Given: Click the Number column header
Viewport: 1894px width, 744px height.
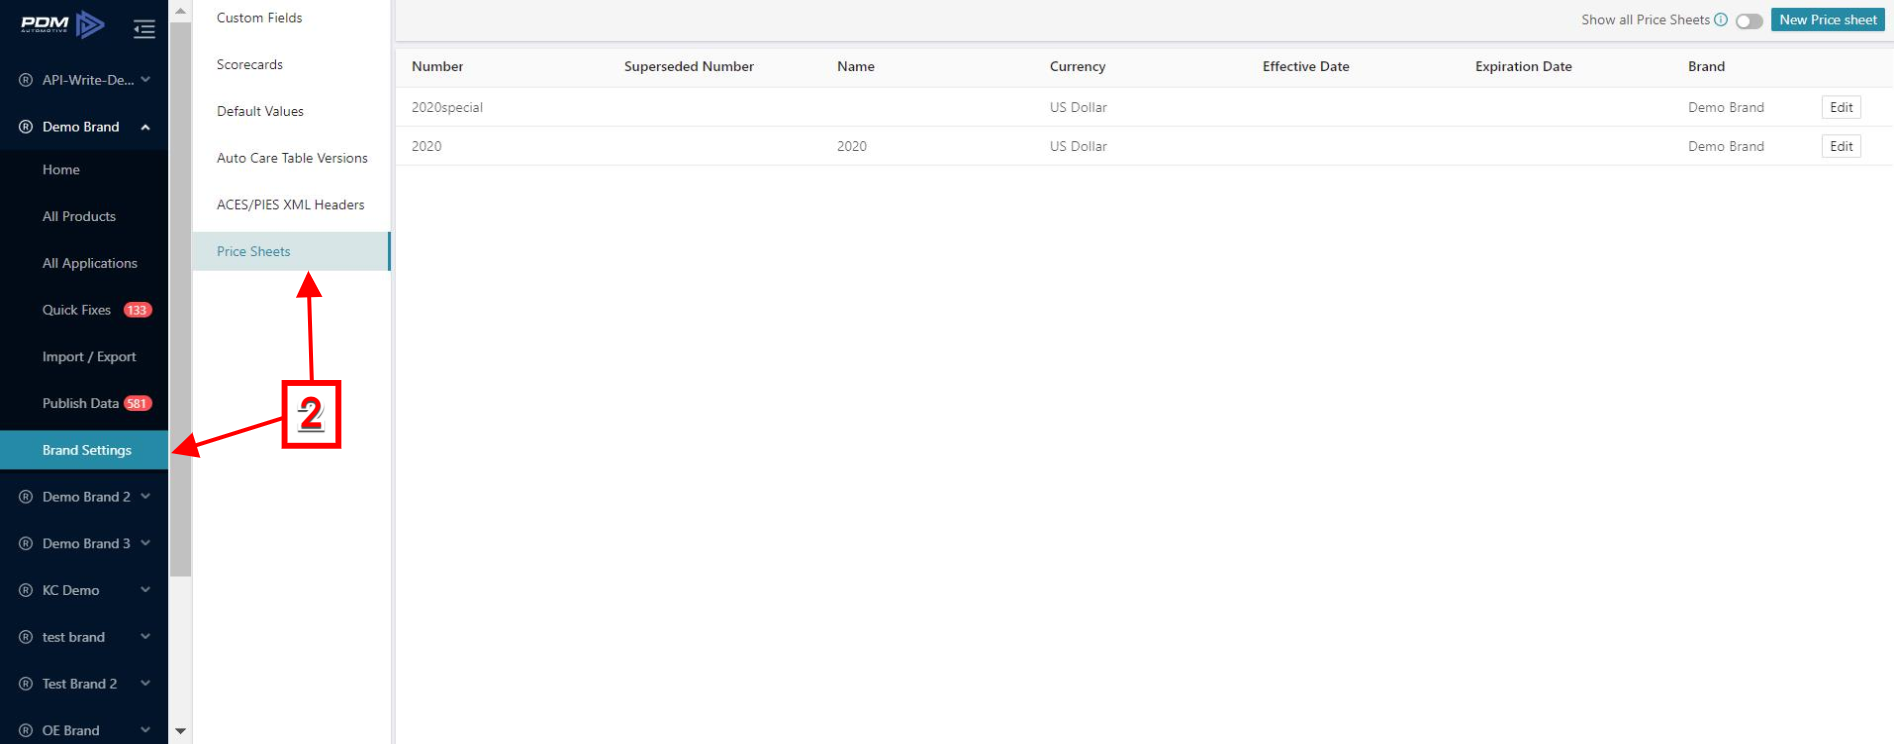Looking at the screenshot, I should (437, 67).
